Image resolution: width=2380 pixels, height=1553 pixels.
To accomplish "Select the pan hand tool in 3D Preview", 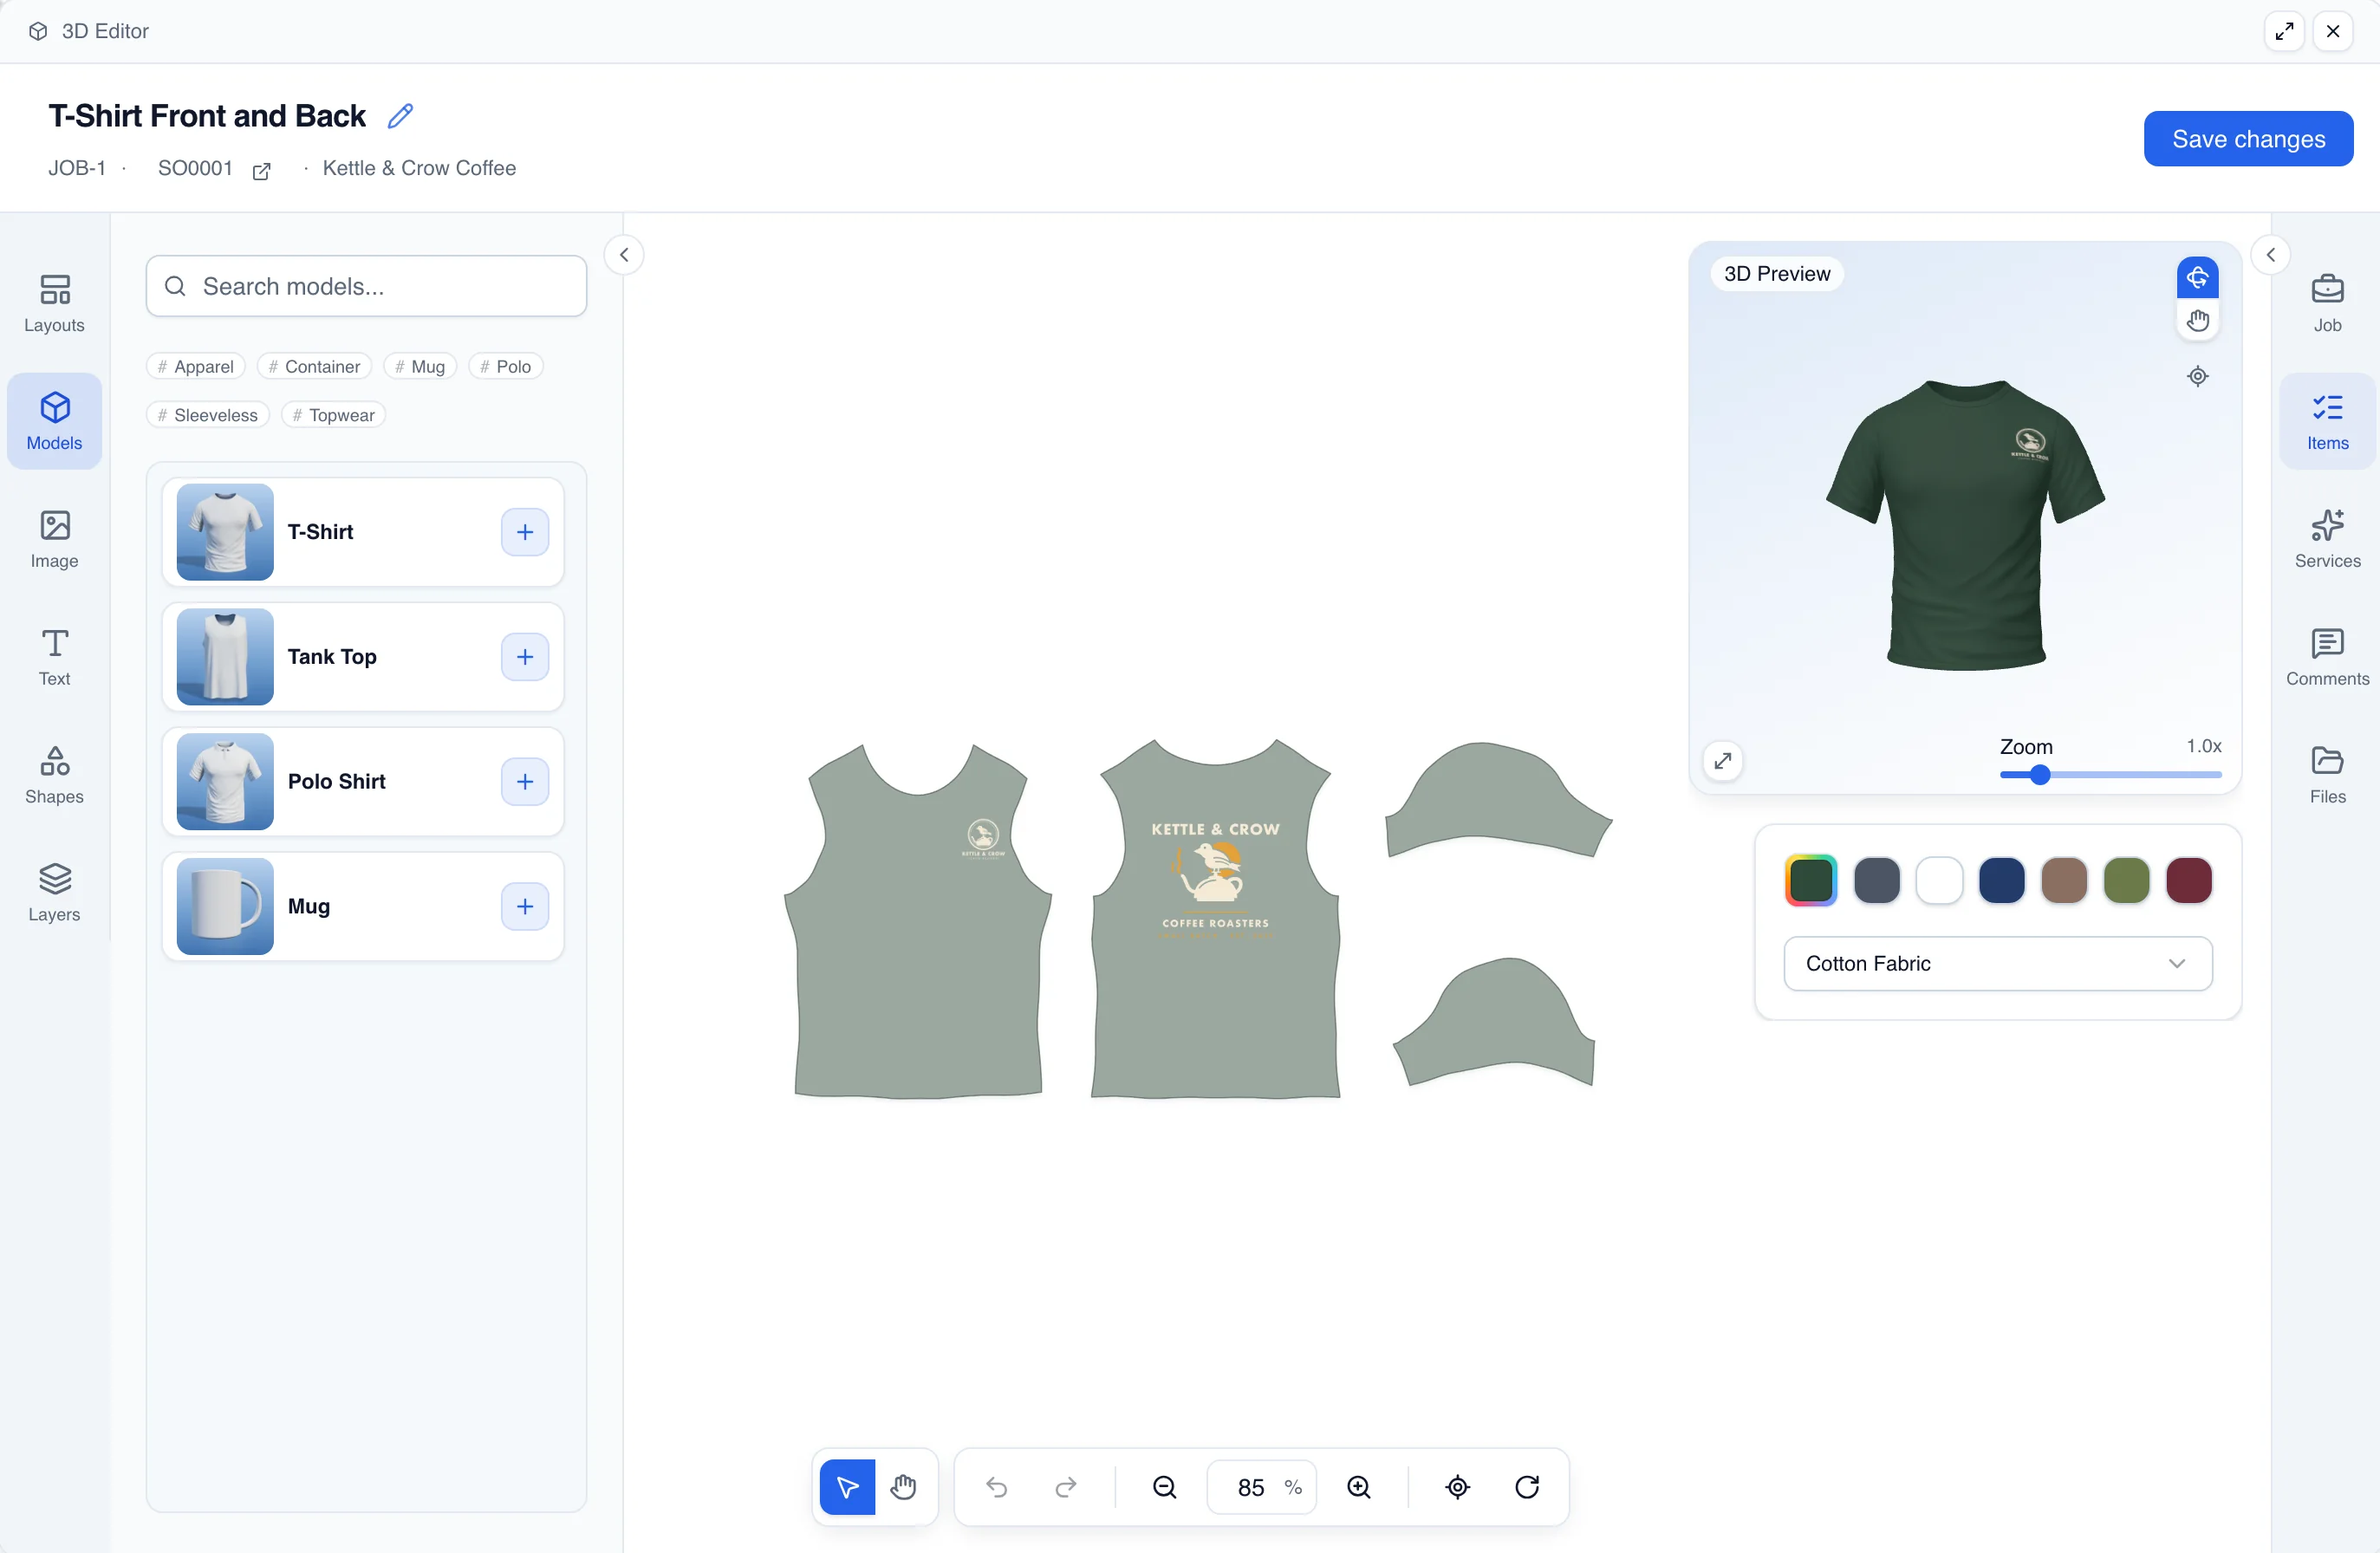I will [2198, 321].
